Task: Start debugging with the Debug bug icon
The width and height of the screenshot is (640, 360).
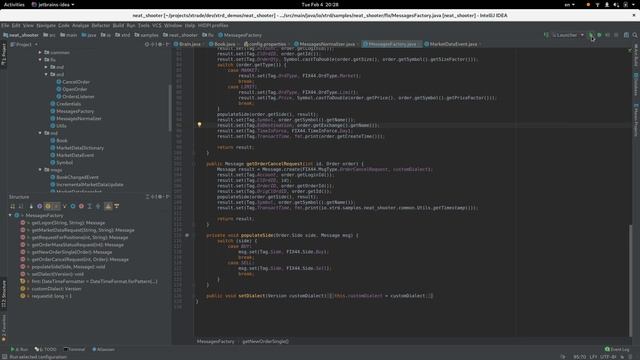Action: 599,35
